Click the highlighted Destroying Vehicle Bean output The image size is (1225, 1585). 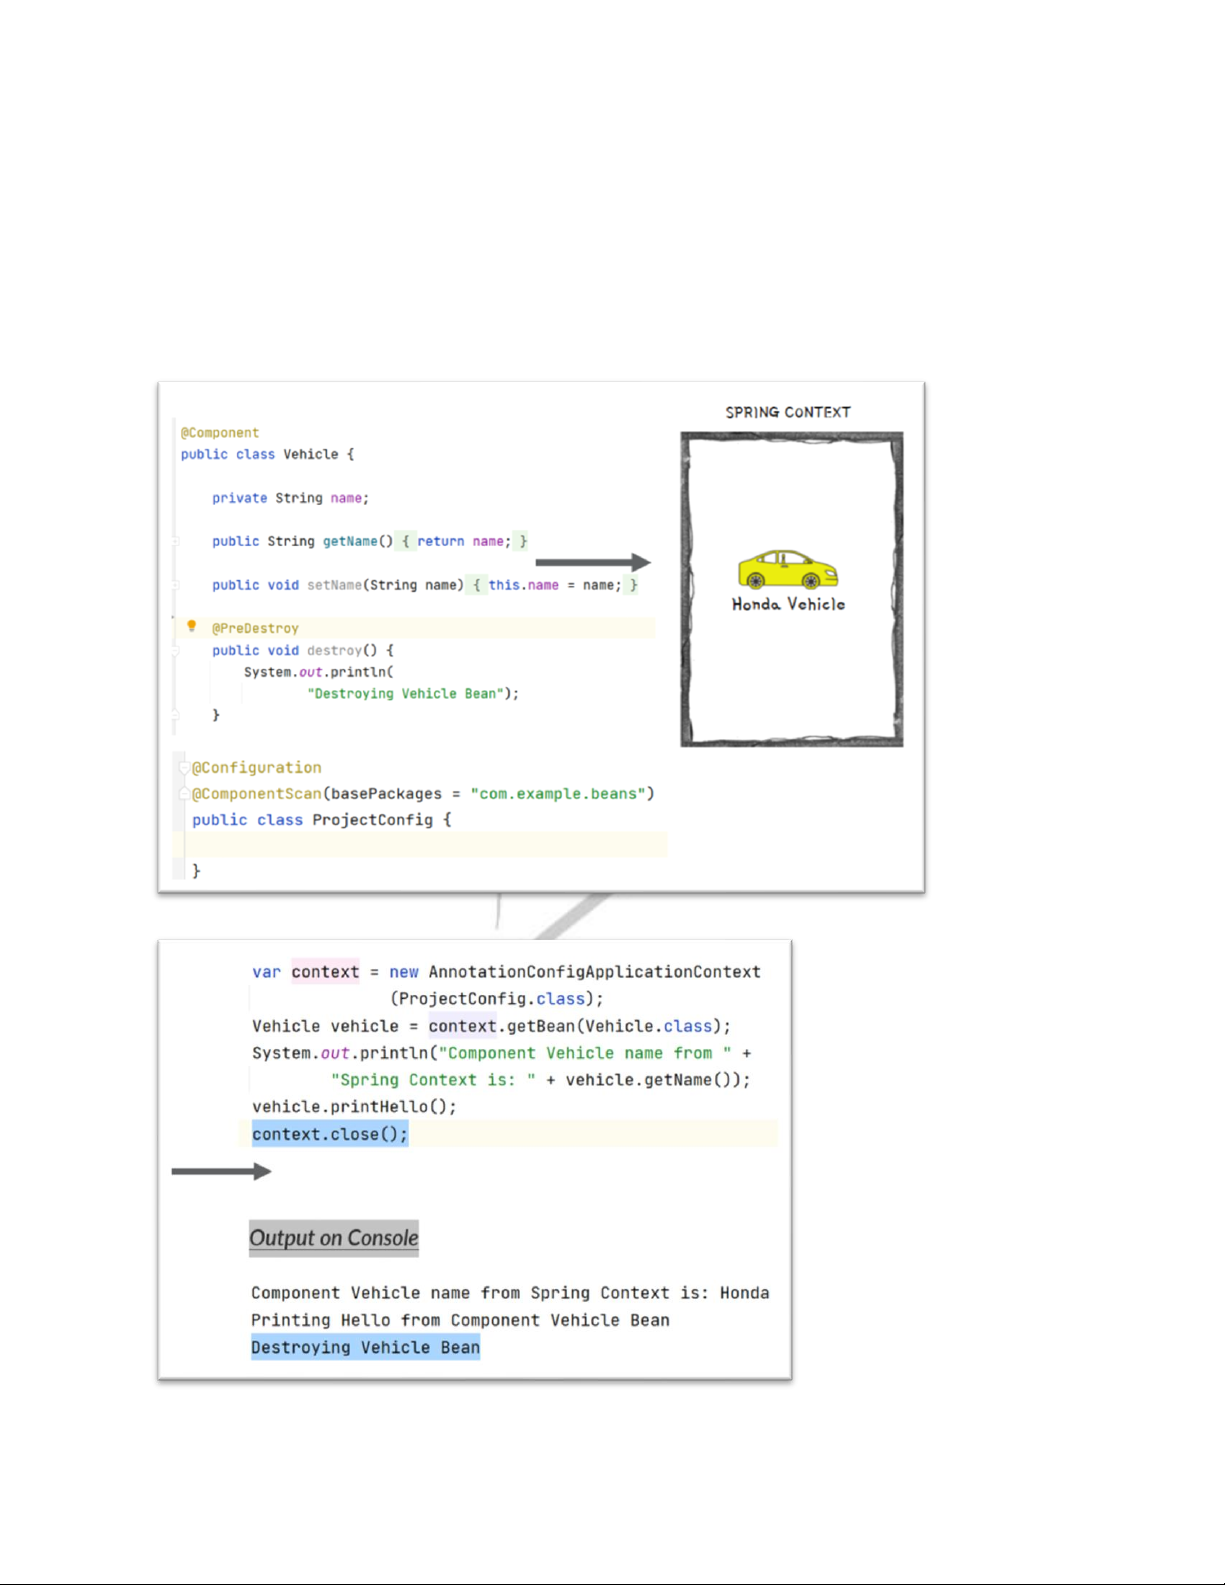(x=365, y=1347)
